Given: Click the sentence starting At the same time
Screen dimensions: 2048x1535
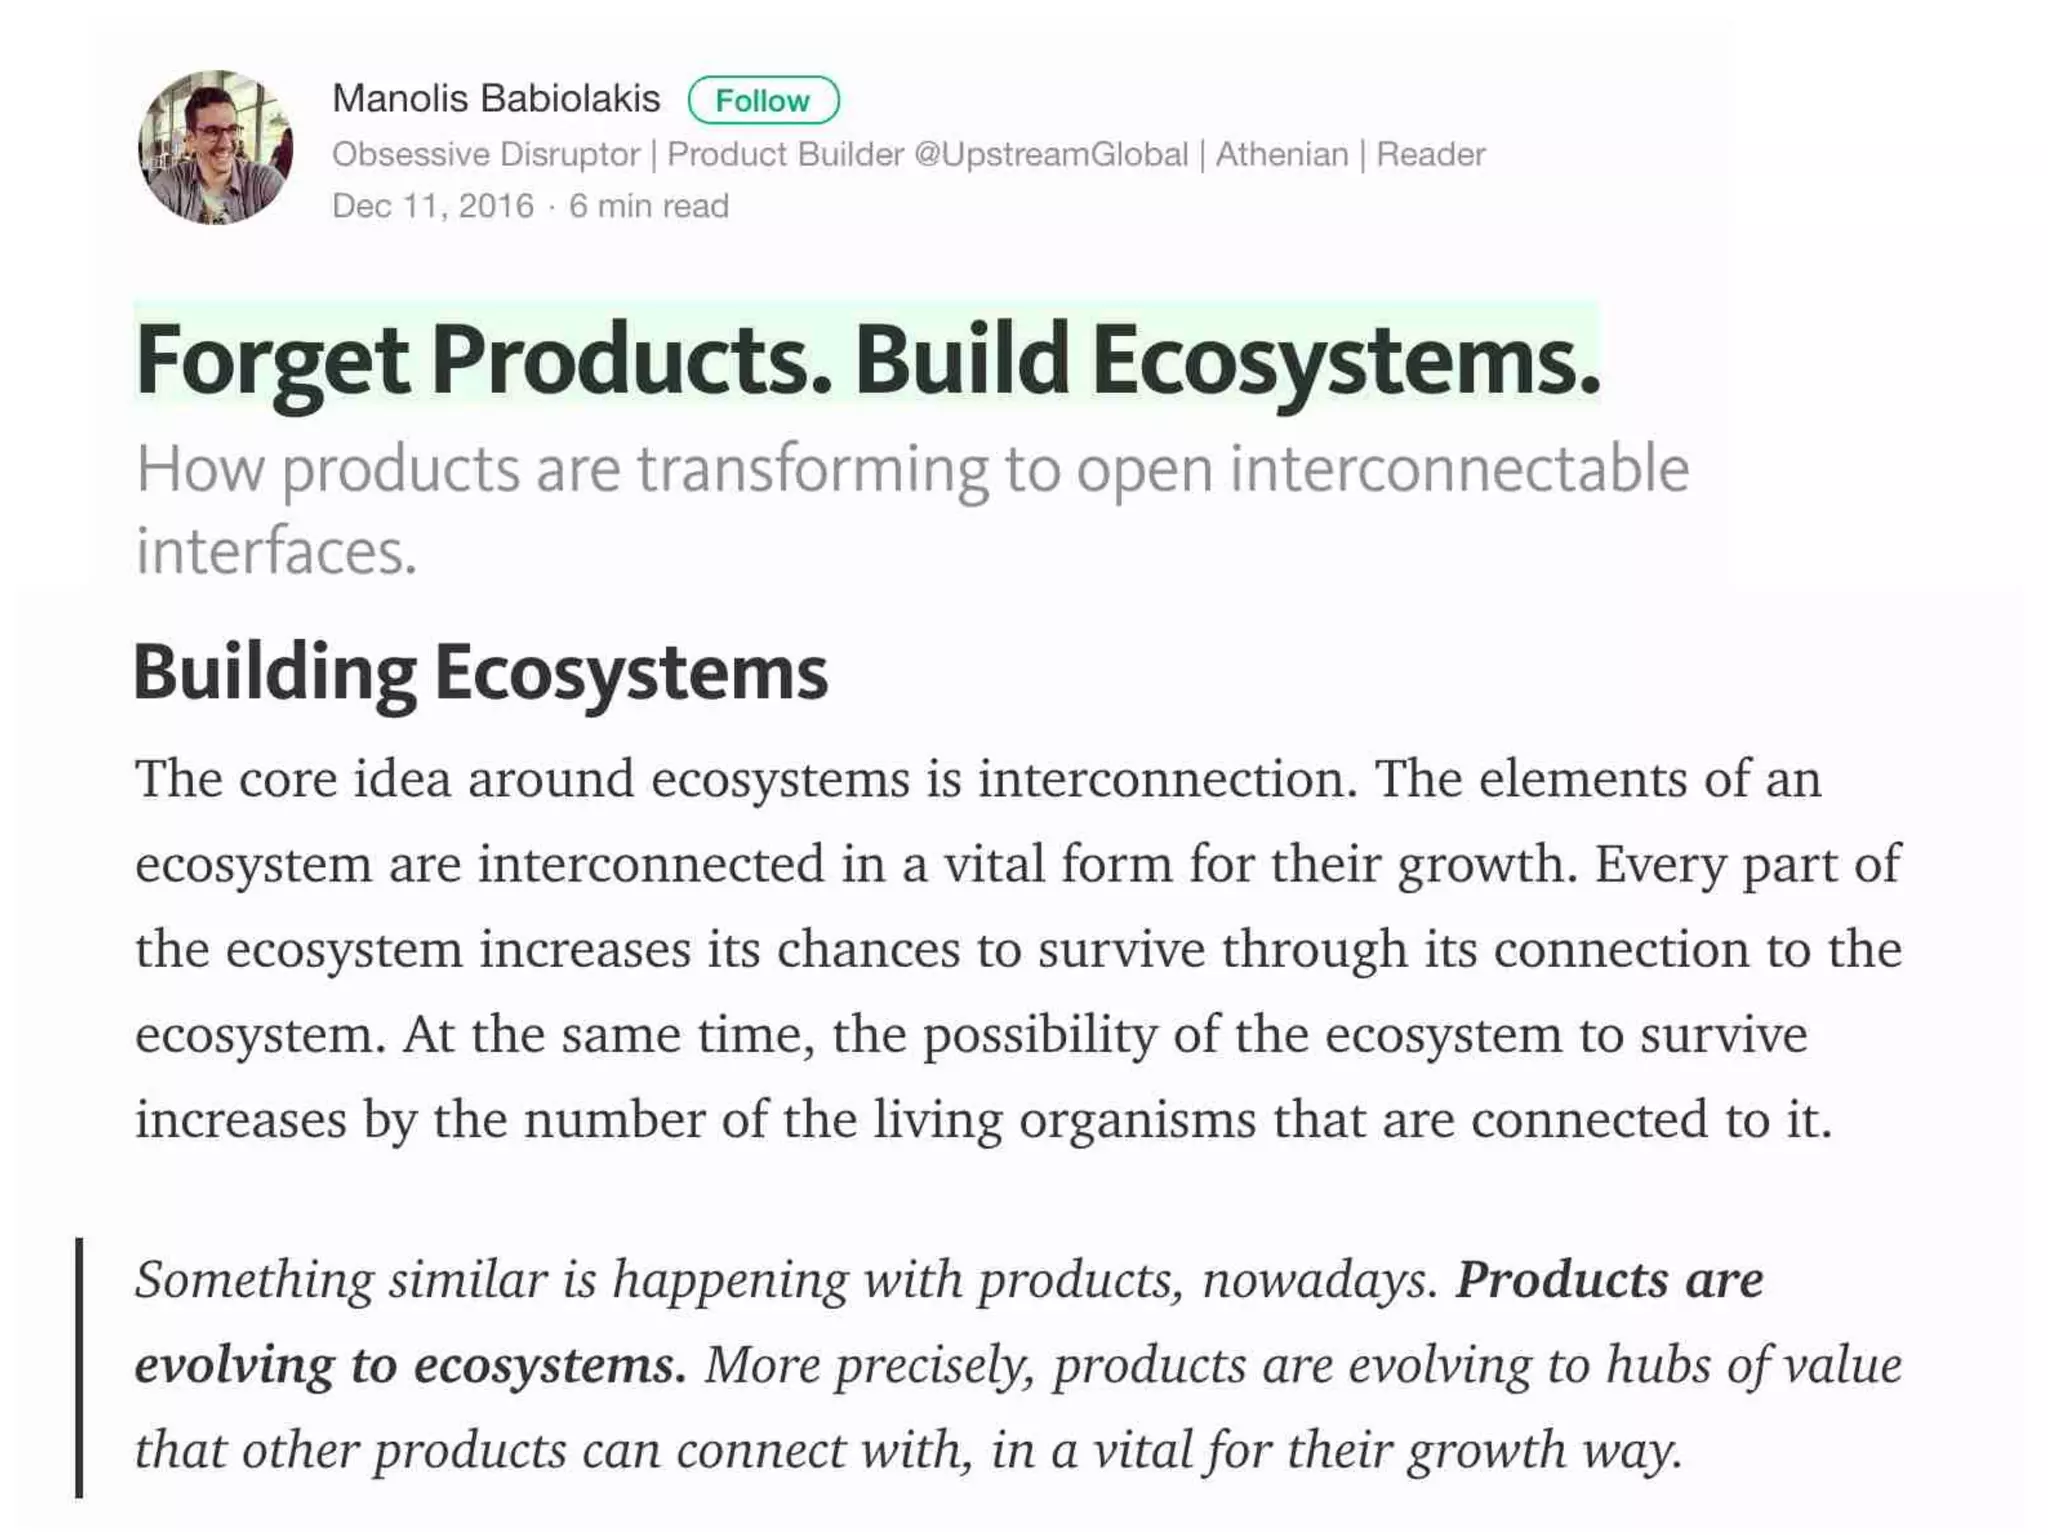Looking at the screenshot, I should tap(984, 1077).
